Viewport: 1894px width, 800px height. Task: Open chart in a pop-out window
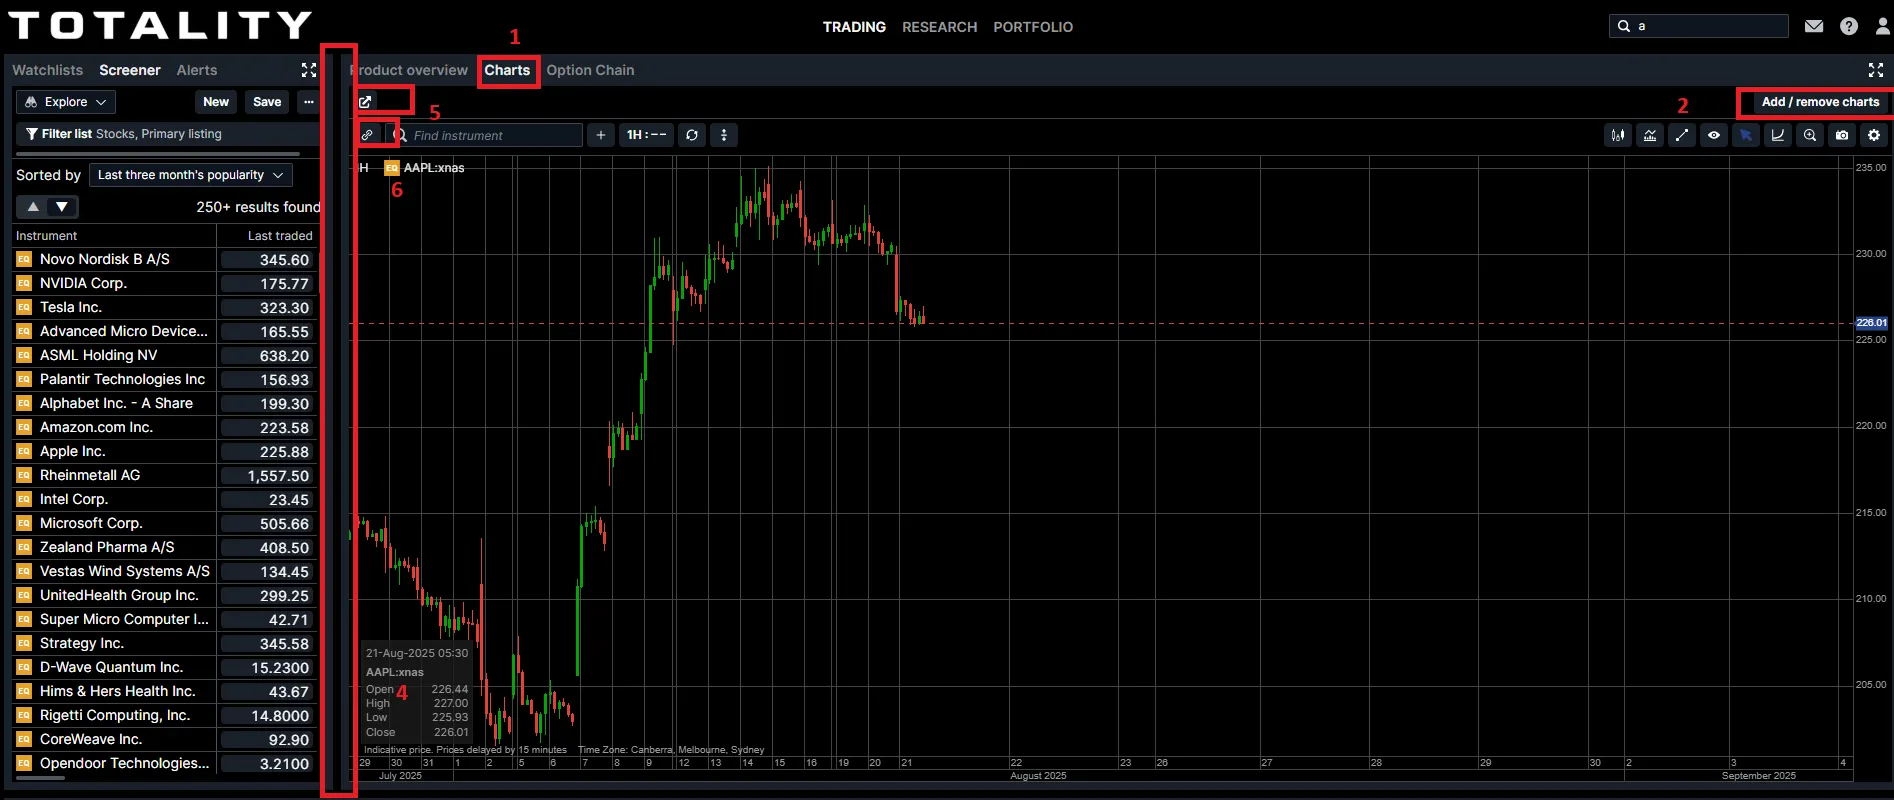(x=366, y=102)
